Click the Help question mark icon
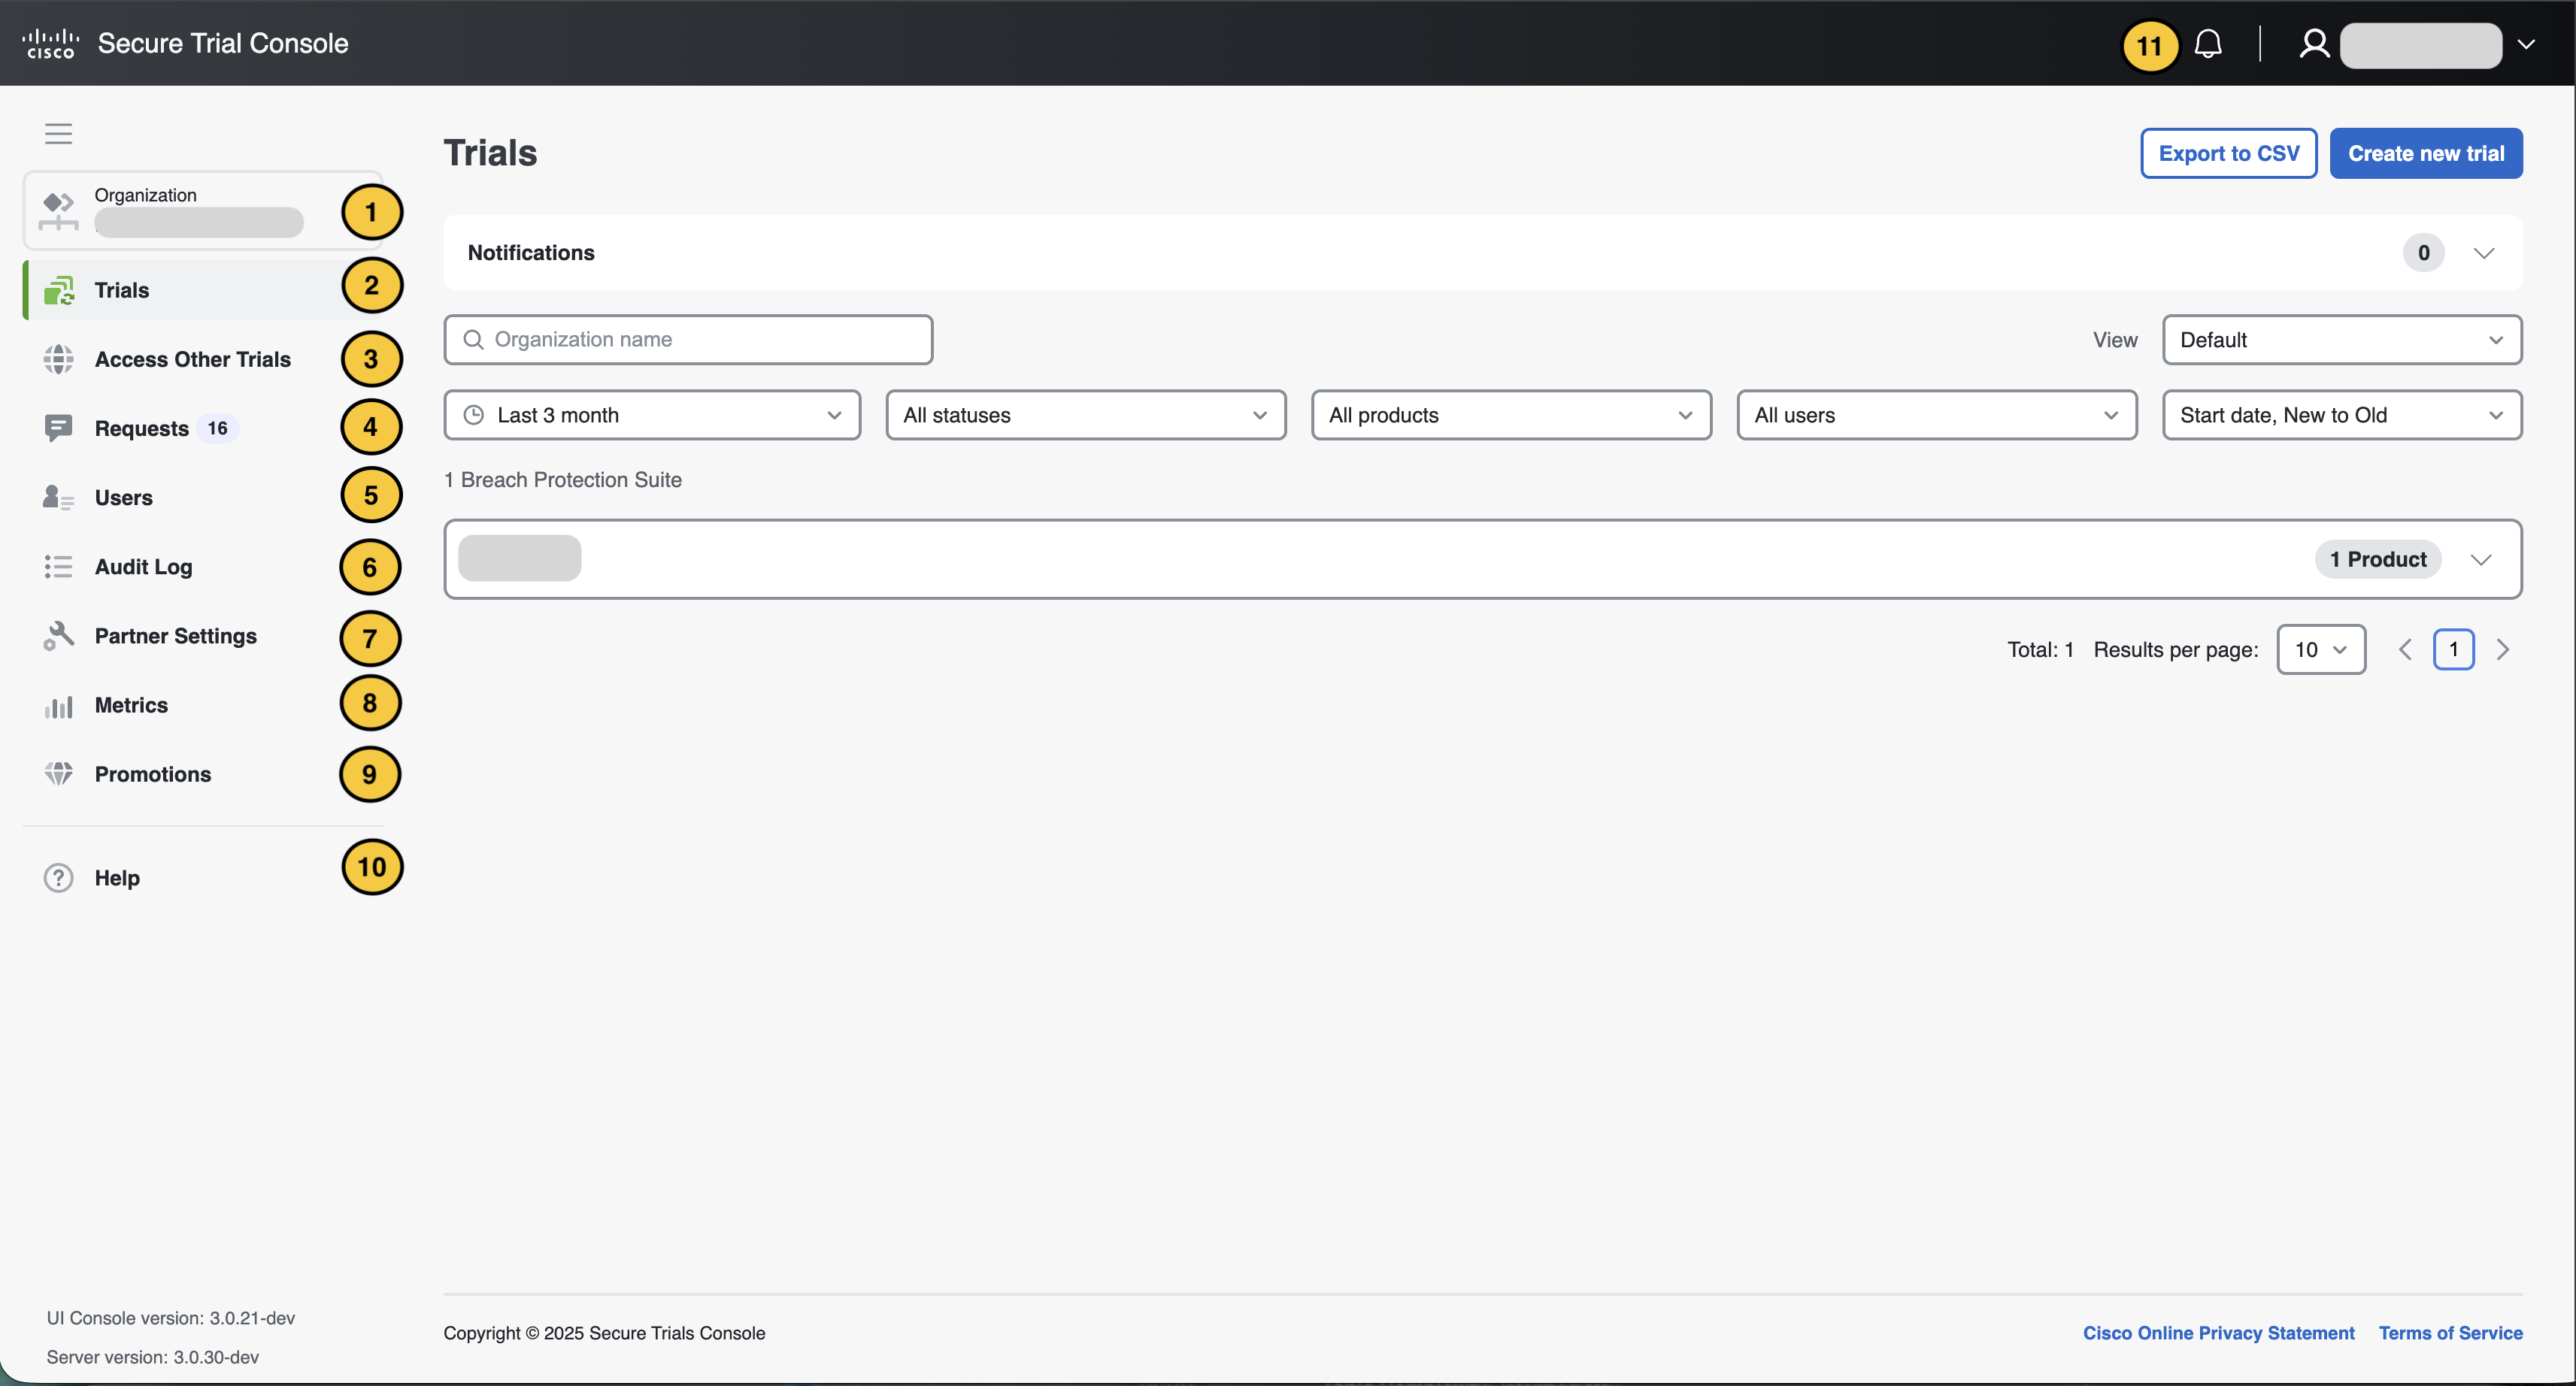The height and width of the screenshot is (1386, 2576). tap(58, 877)
